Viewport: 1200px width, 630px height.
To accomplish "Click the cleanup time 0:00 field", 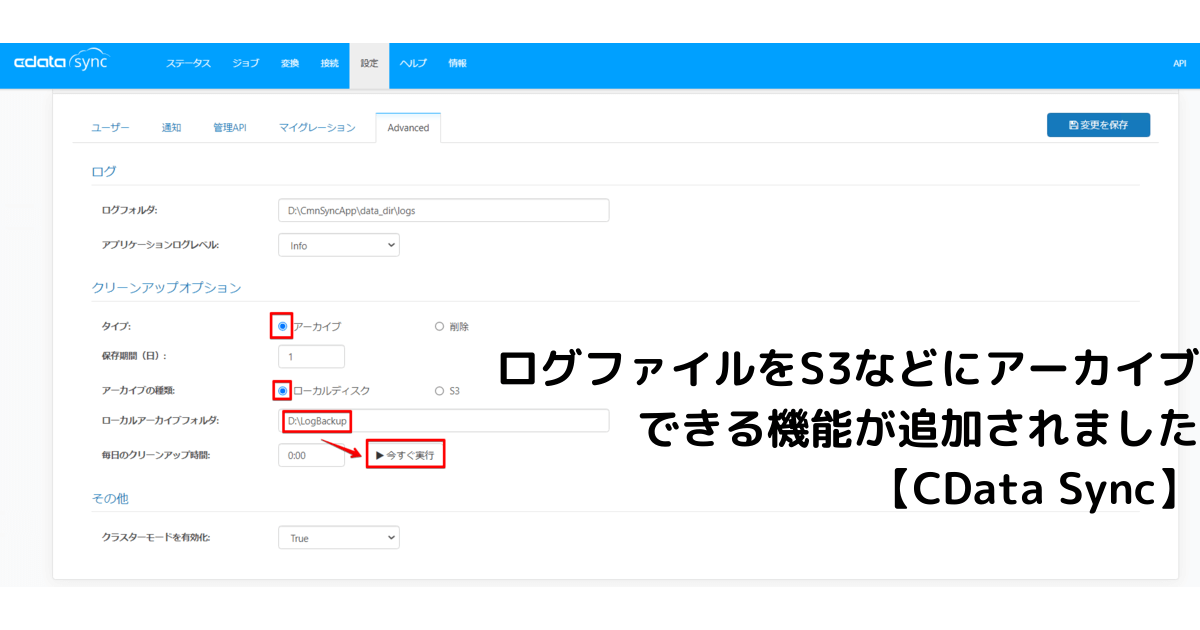I will (x=311, y=455).
